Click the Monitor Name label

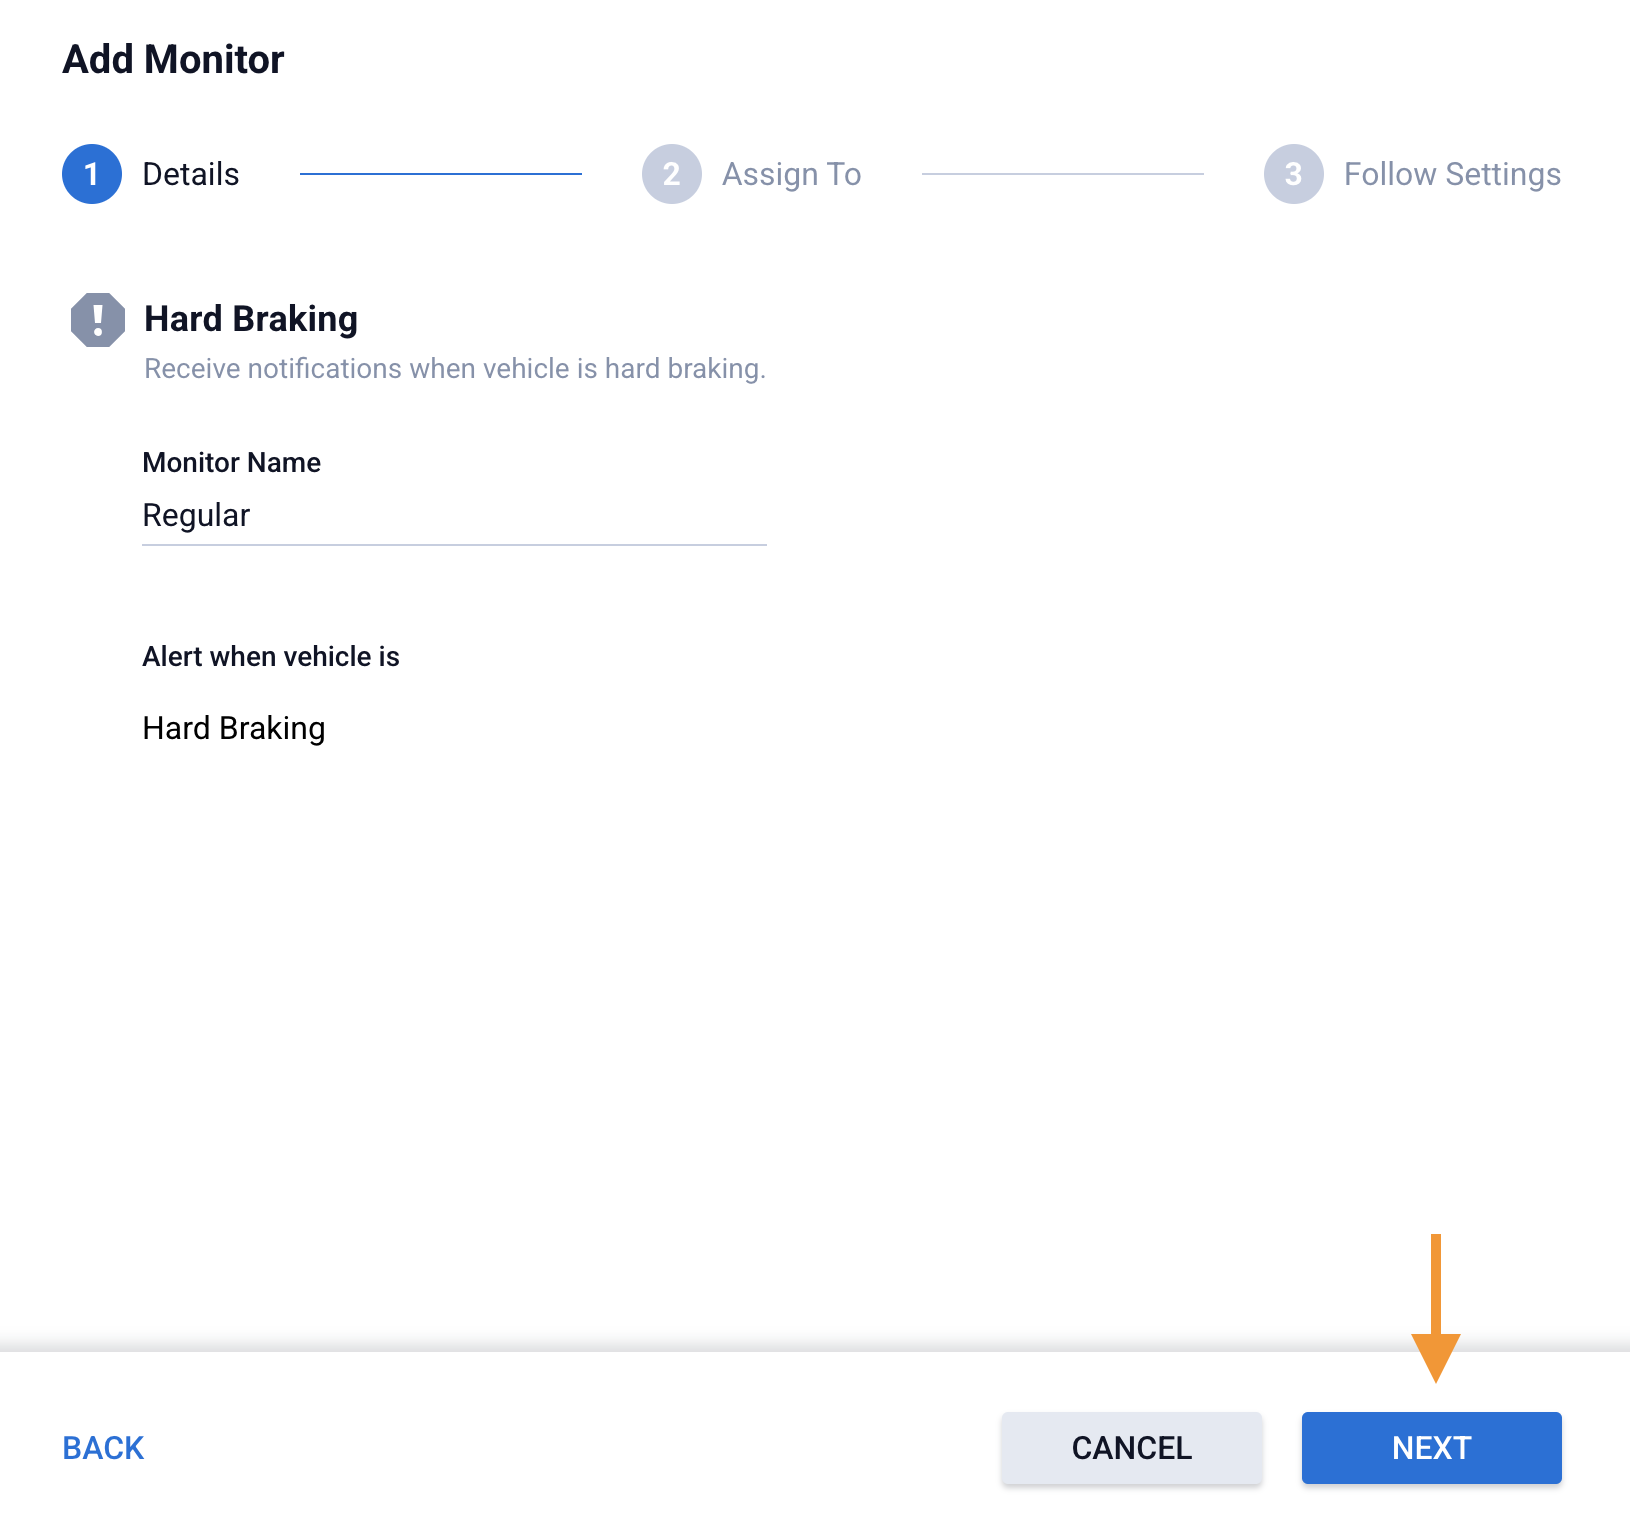pos(232,462)
